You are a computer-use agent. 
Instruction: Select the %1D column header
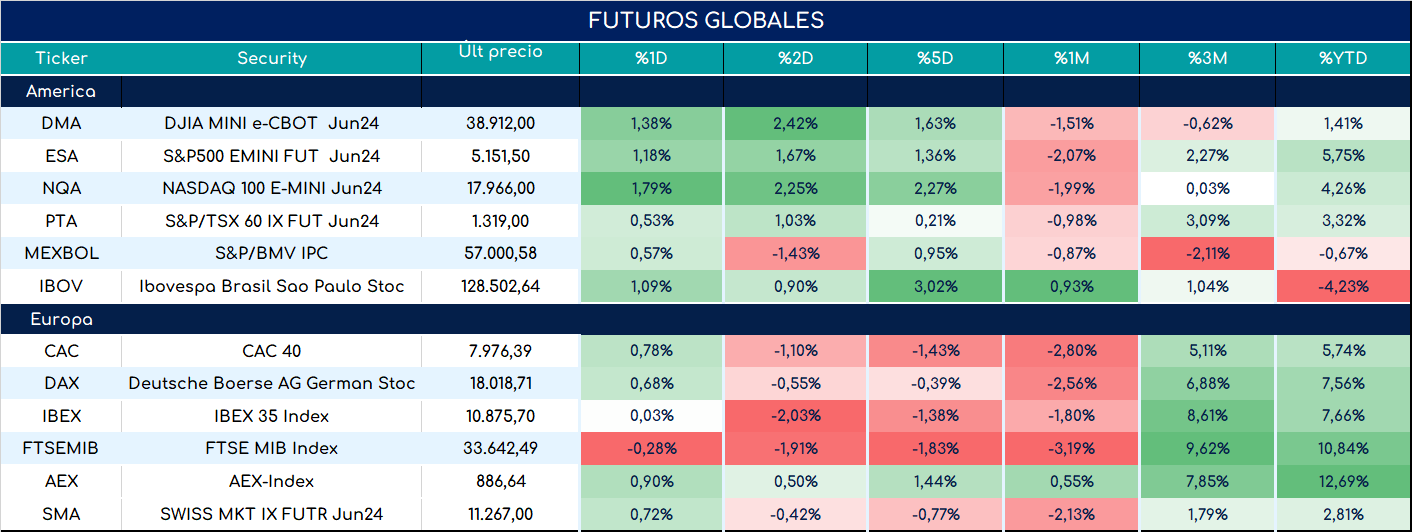coord(651,58)
